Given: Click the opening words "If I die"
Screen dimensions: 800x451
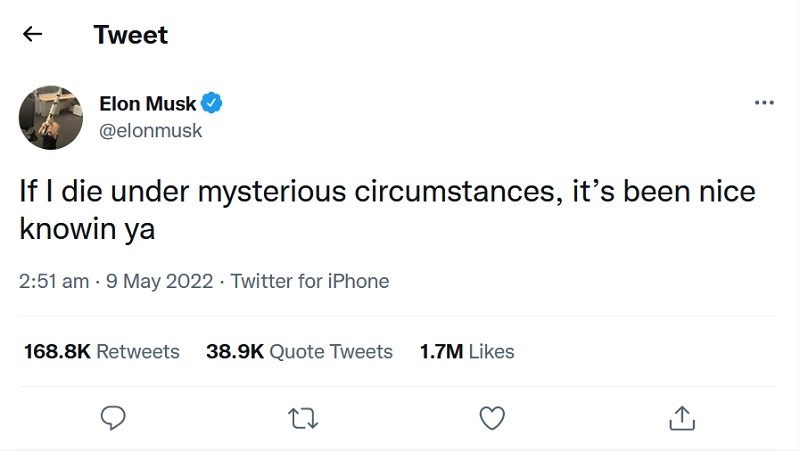Looking at the screenshot, I should pyautogui.click(x=58, y=191).
